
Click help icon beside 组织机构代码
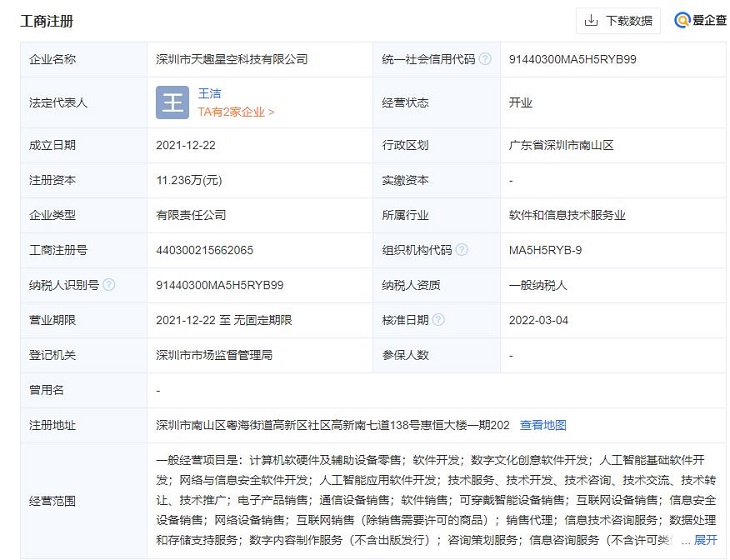[x=460, y=250]
